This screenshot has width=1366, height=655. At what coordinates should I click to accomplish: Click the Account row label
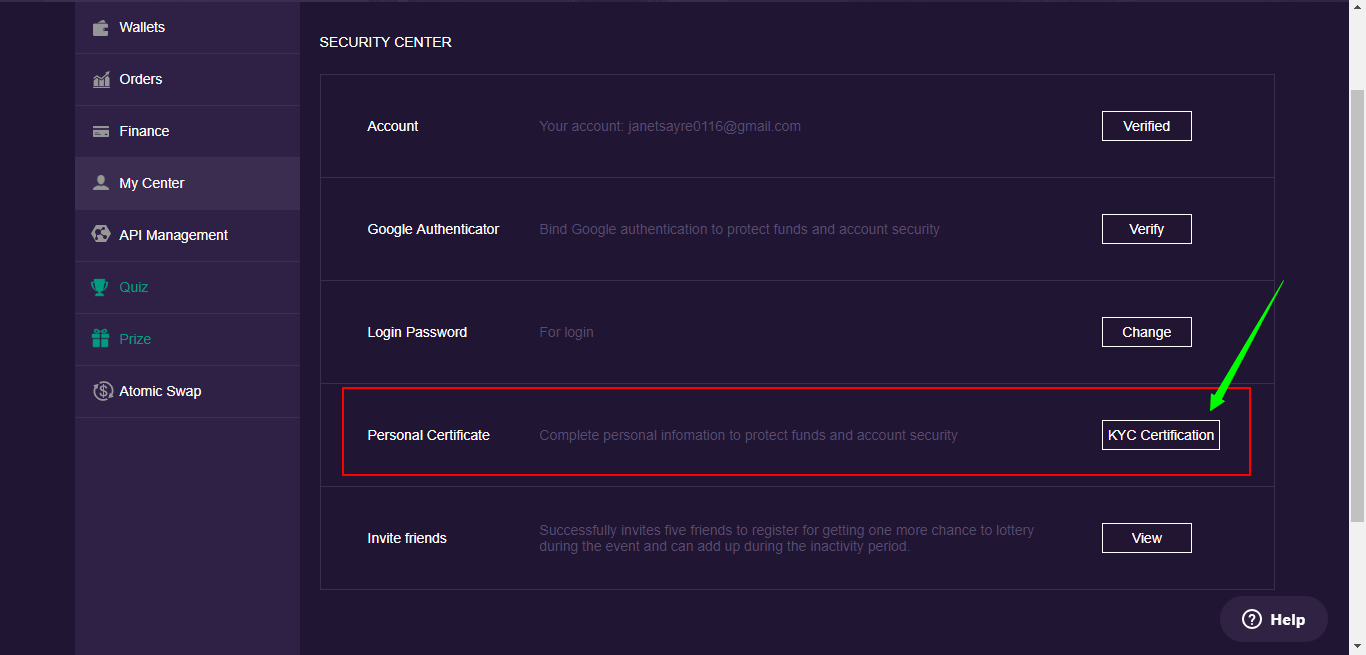point(393,126)
